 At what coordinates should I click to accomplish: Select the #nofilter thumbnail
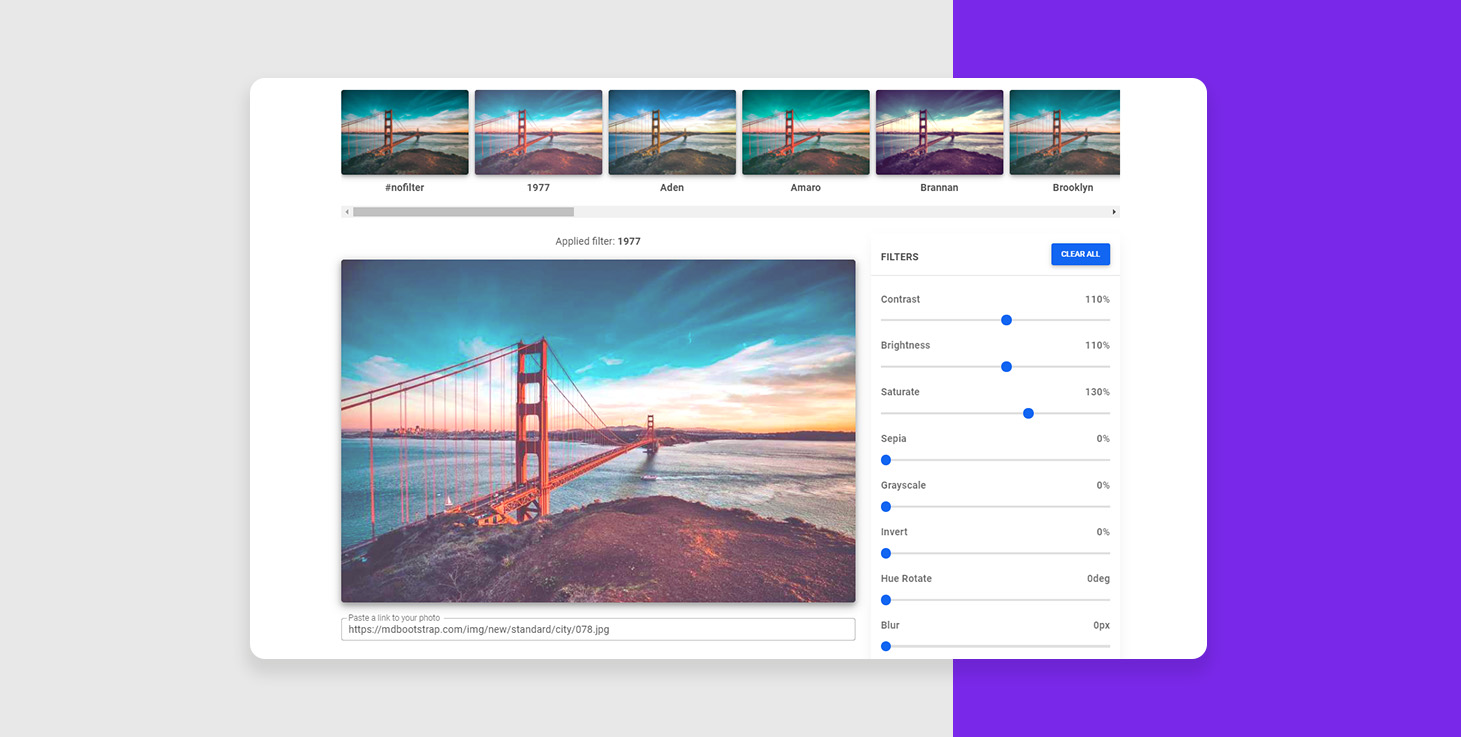point(404,132)
